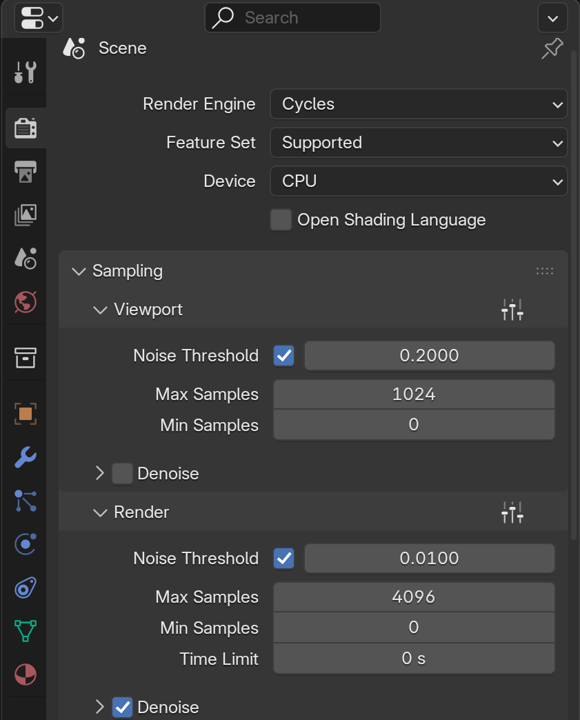The height and width of the screenshot is (720, 580).
Task: Collapse the Sampling panel
Action: click(79, 271)
